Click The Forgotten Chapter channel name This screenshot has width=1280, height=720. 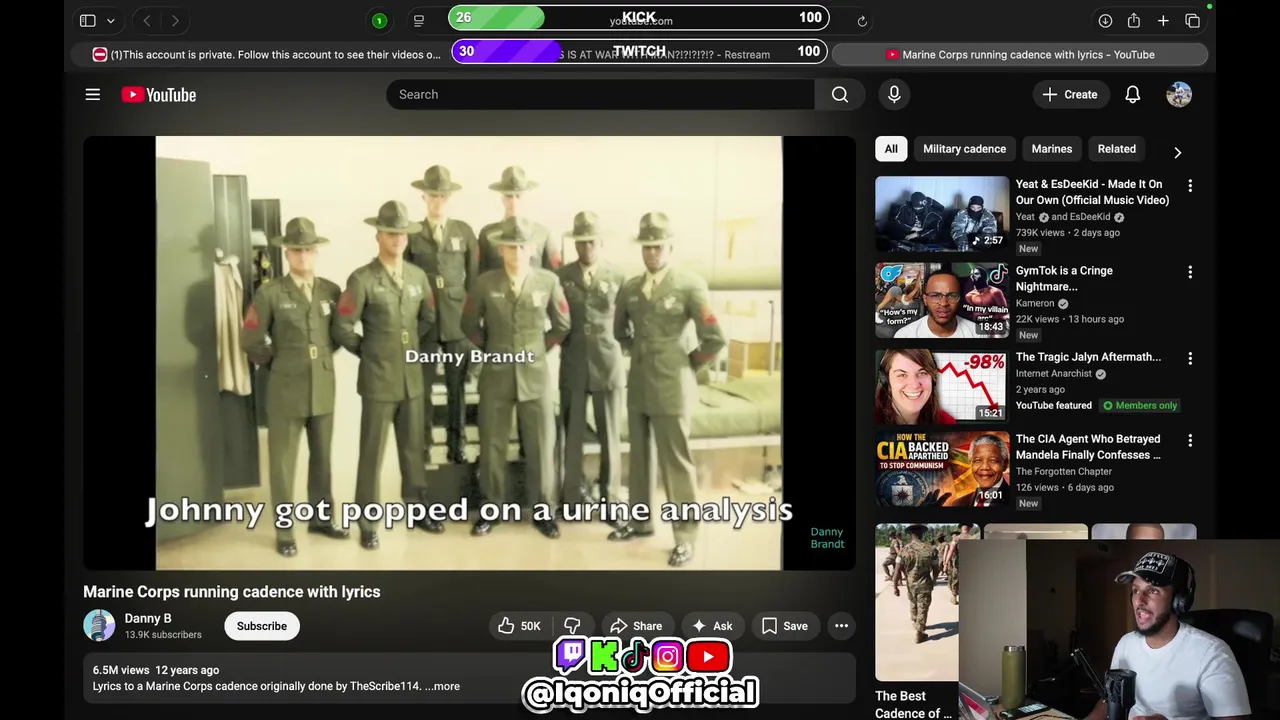pyautogui.click(x=1064, y=471)
